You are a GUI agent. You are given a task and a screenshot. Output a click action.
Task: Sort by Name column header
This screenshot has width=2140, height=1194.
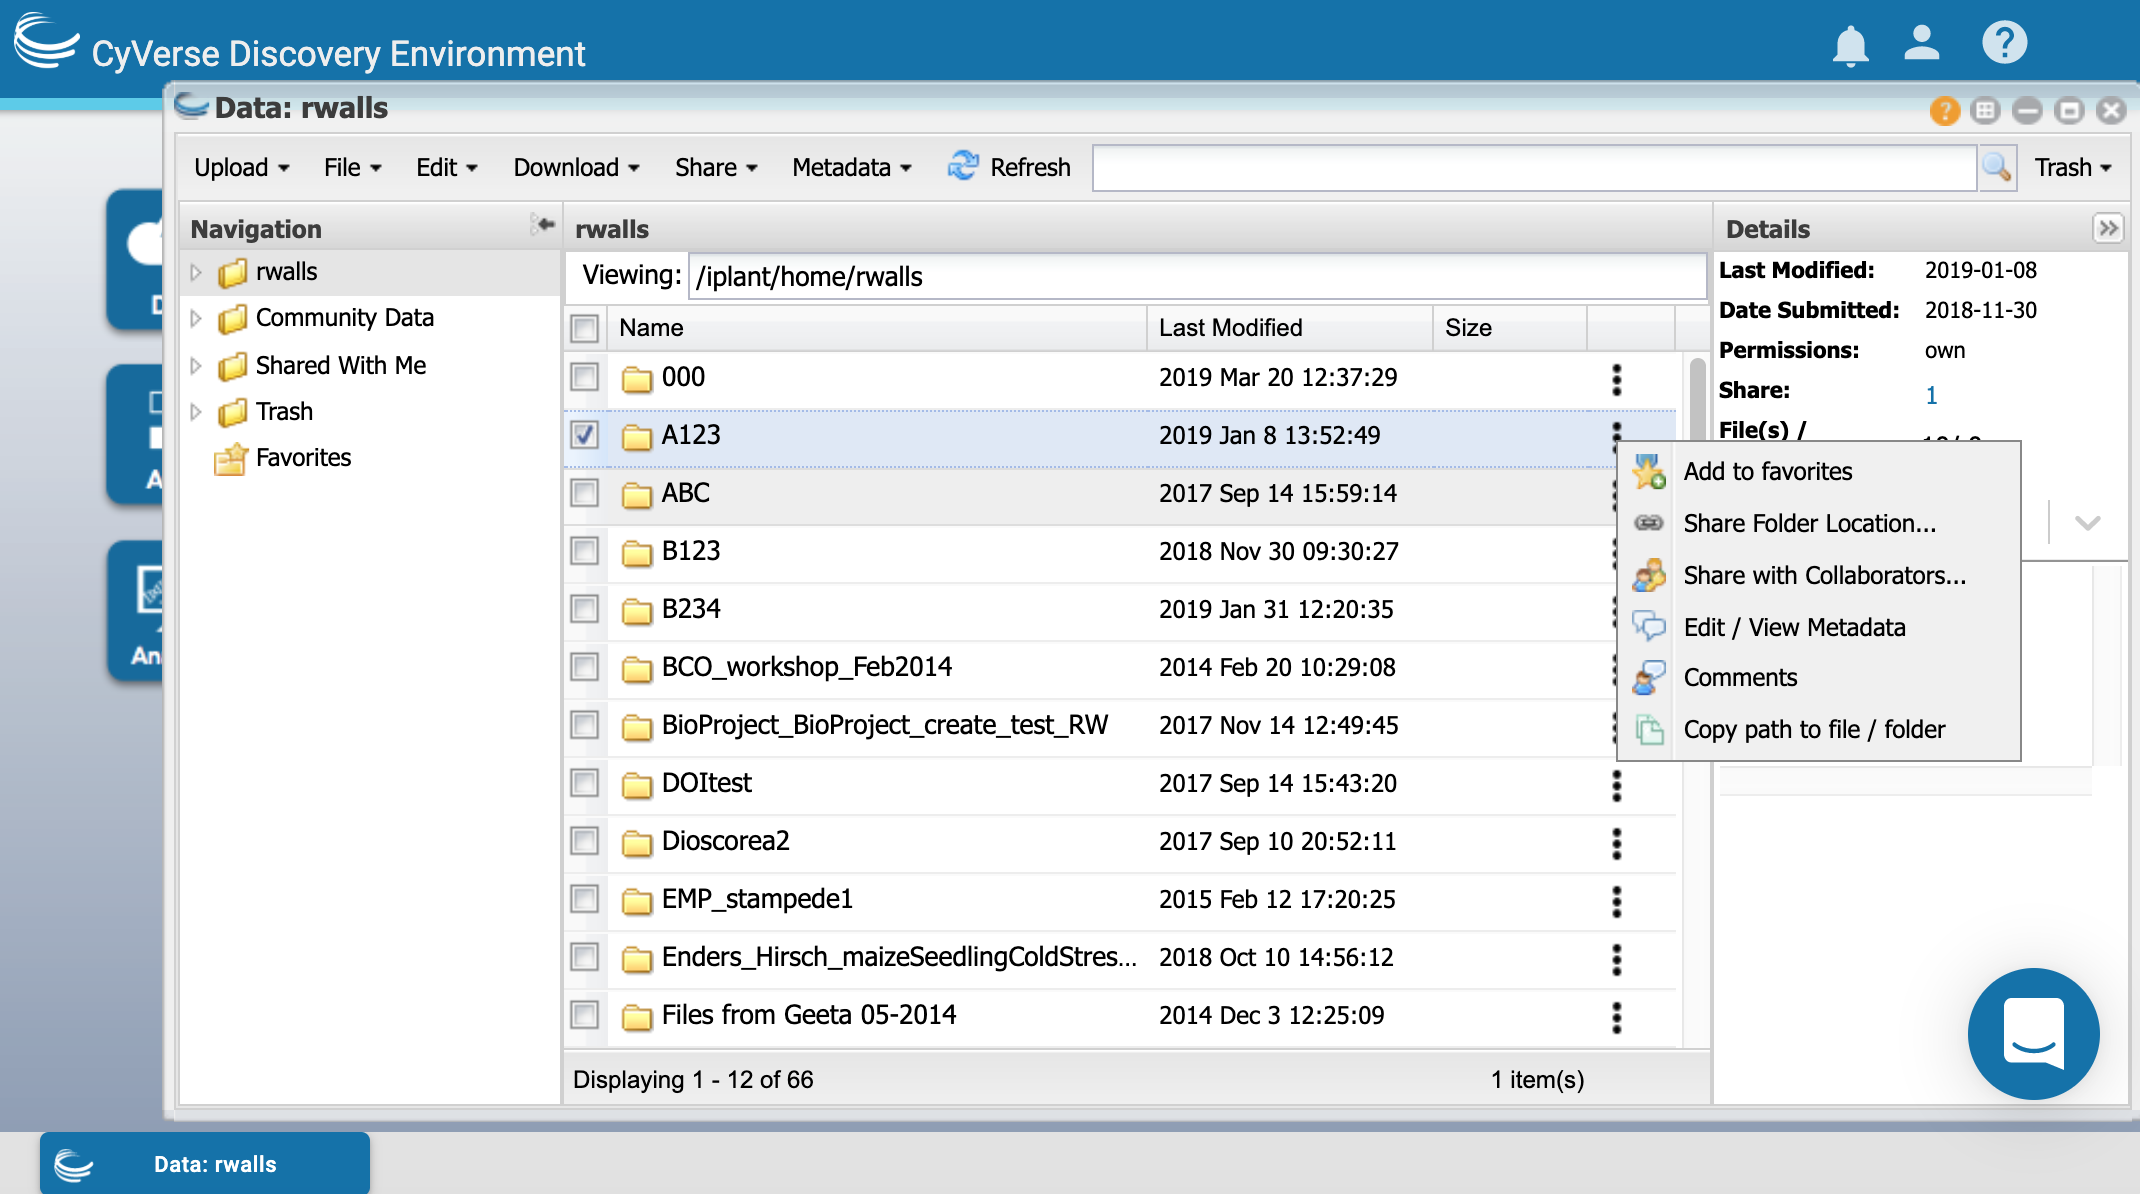tap(876, 328)
